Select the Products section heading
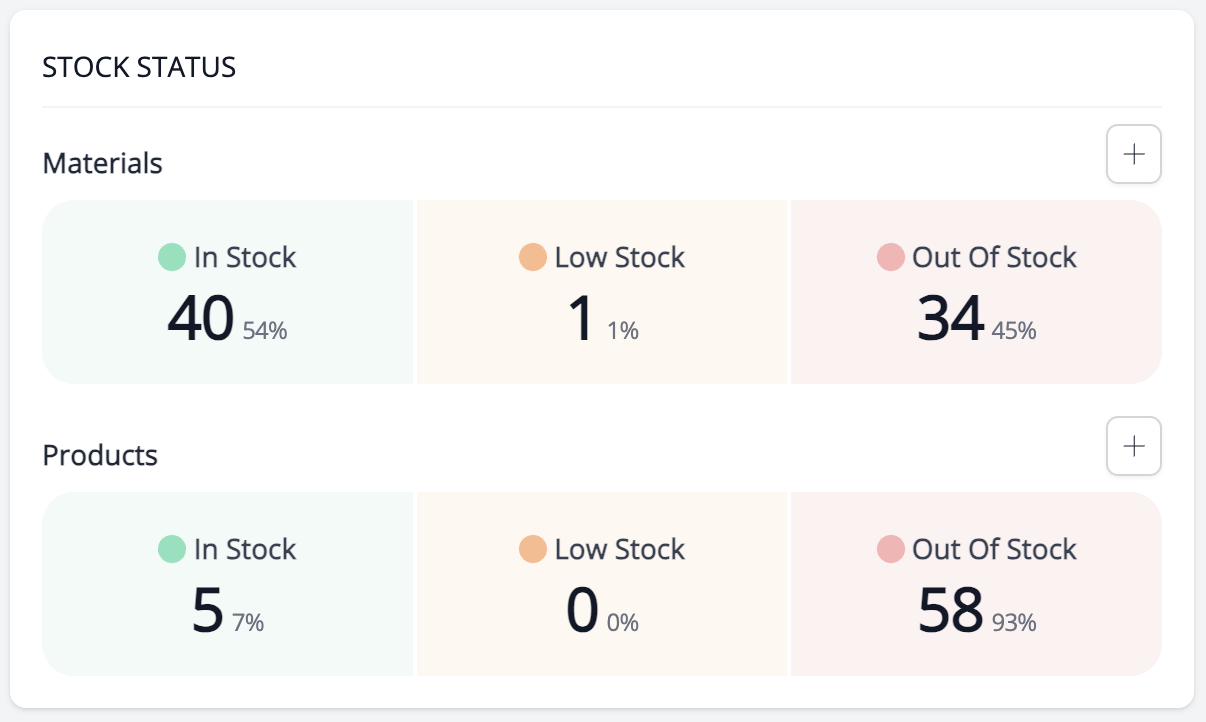 coord(100,455)
